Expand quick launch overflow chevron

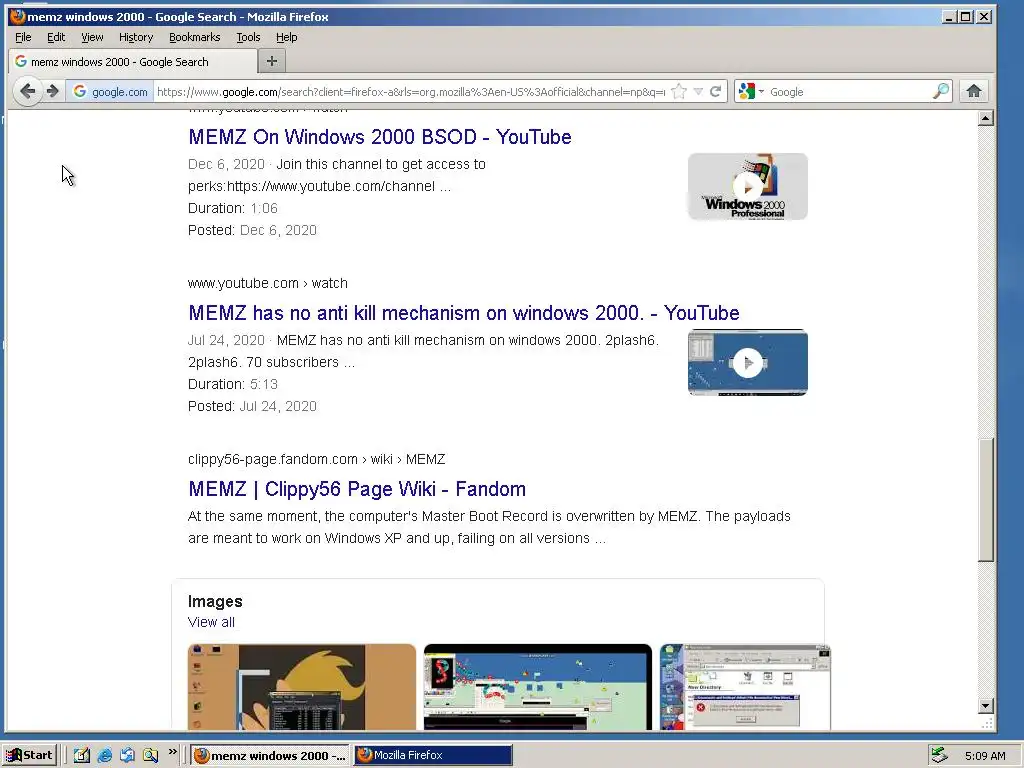click(x=172, y=752)
